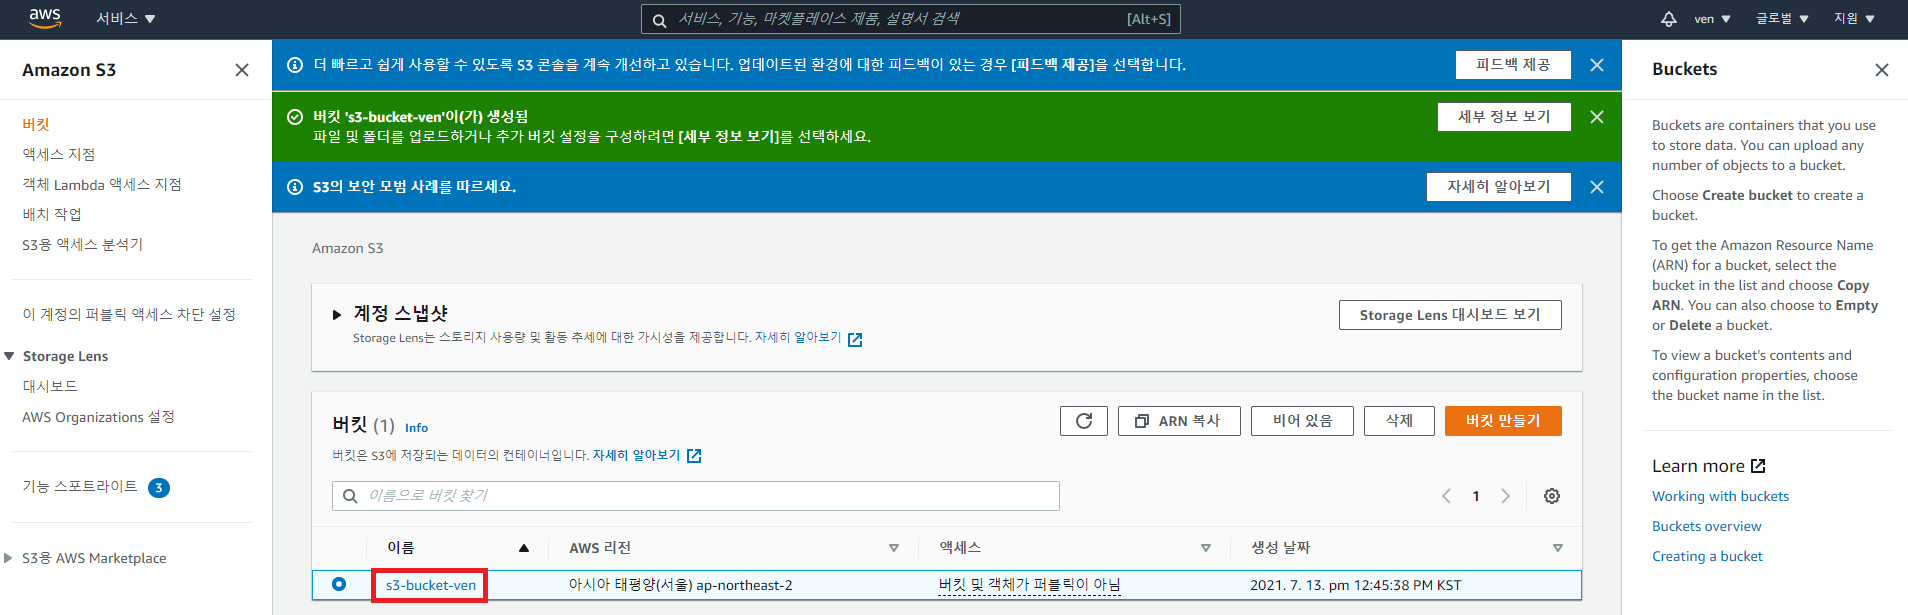Open Access Analyzer for S3
The image size is (1908, 615).
pos(83,245)
